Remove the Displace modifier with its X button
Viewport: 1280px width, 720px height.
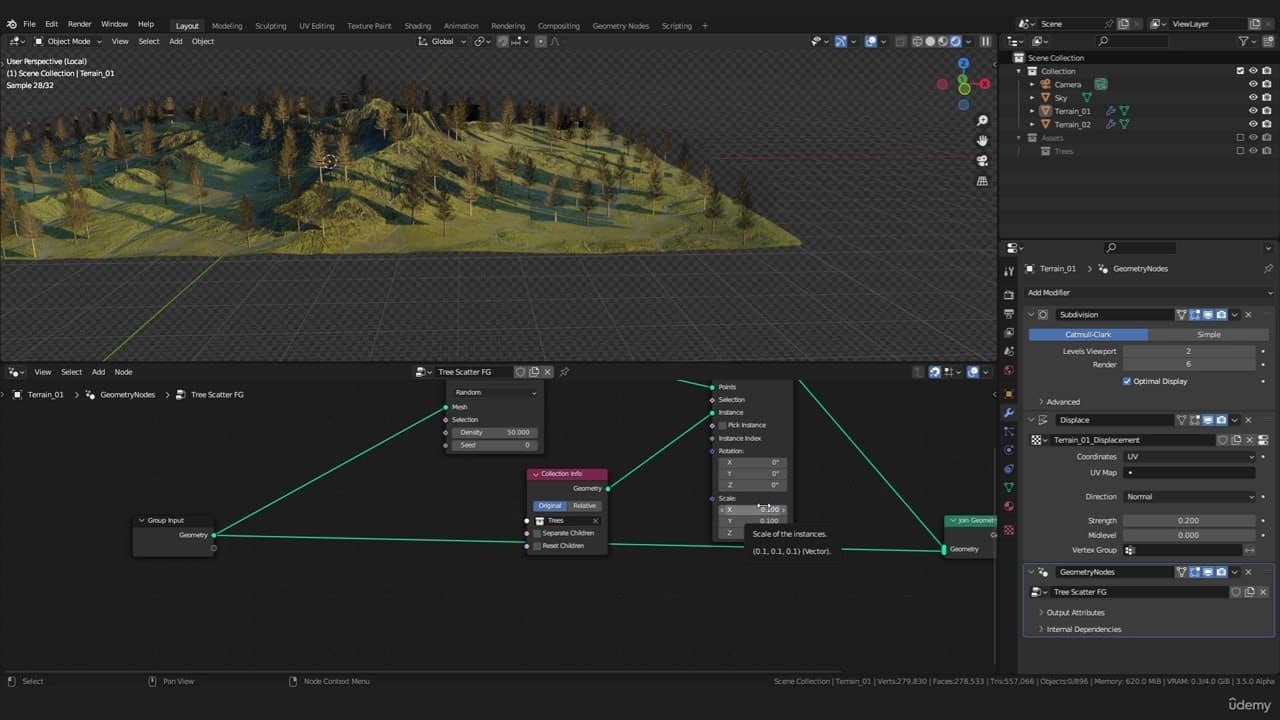(1248, 420)
